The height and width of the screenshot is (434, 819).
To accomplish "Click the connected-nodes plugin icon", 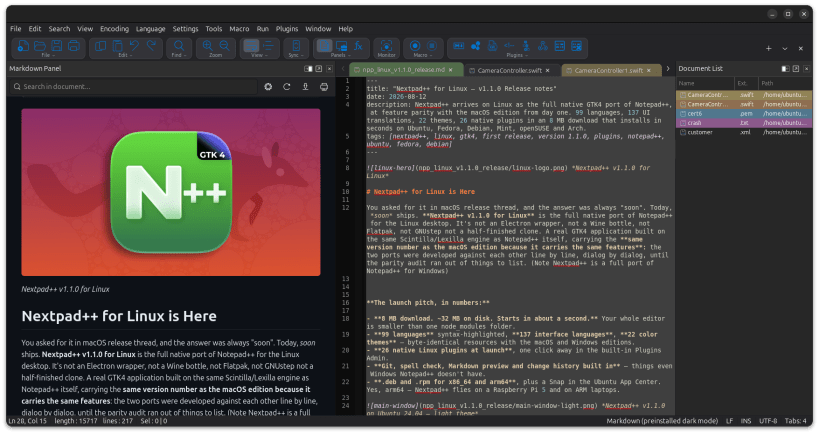I will [475, 46].
